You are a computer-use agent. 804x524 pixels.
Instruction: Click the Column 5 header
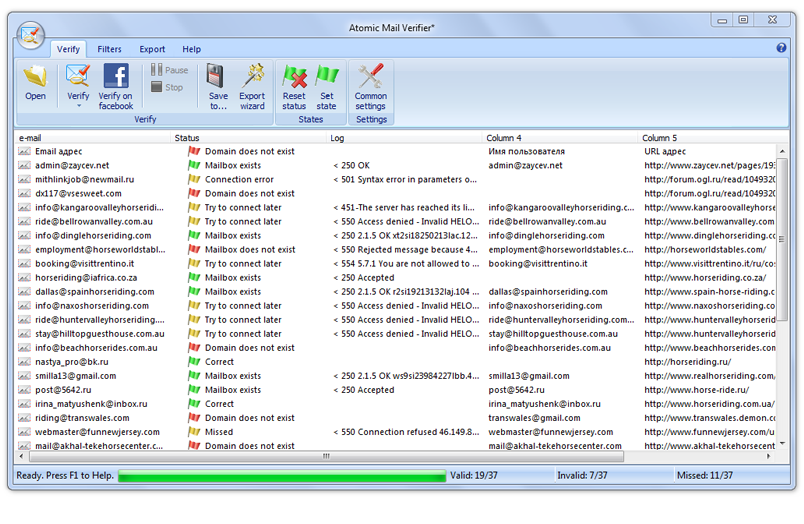pyautogui.click(x=713, y=138)
